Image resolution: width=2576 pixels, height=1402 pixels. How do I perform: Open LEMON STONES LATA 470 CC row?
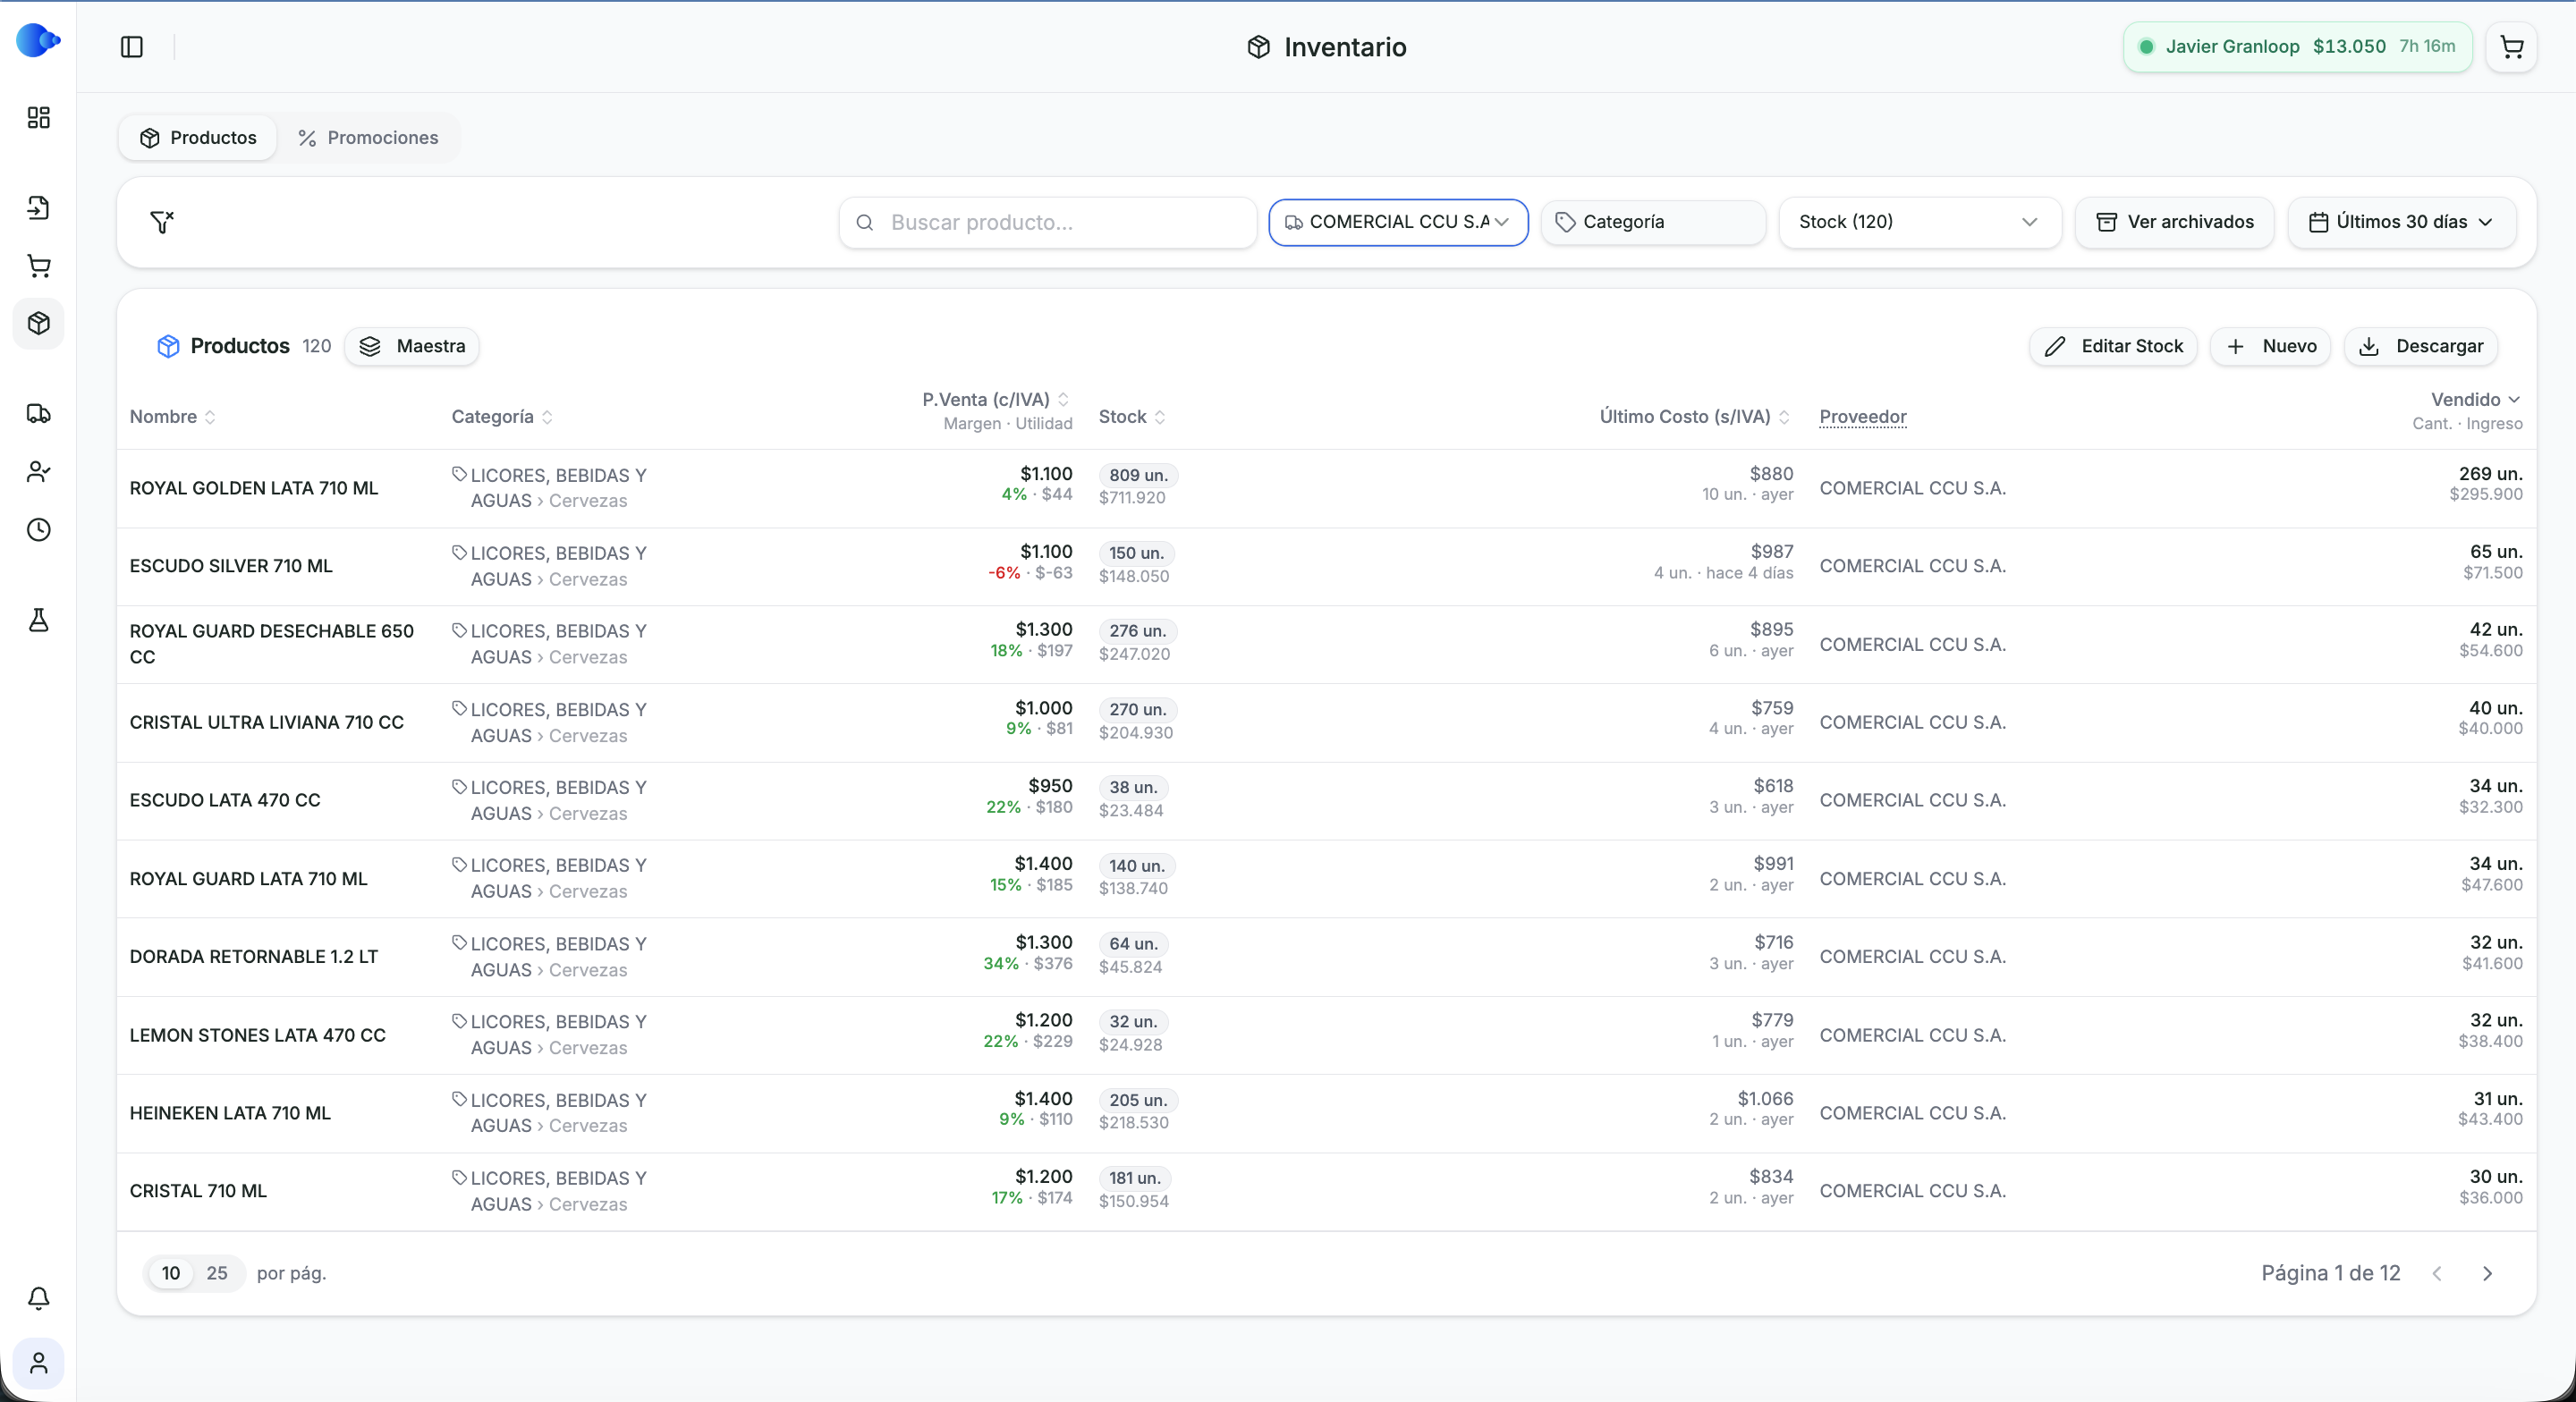point(1326,1035)
